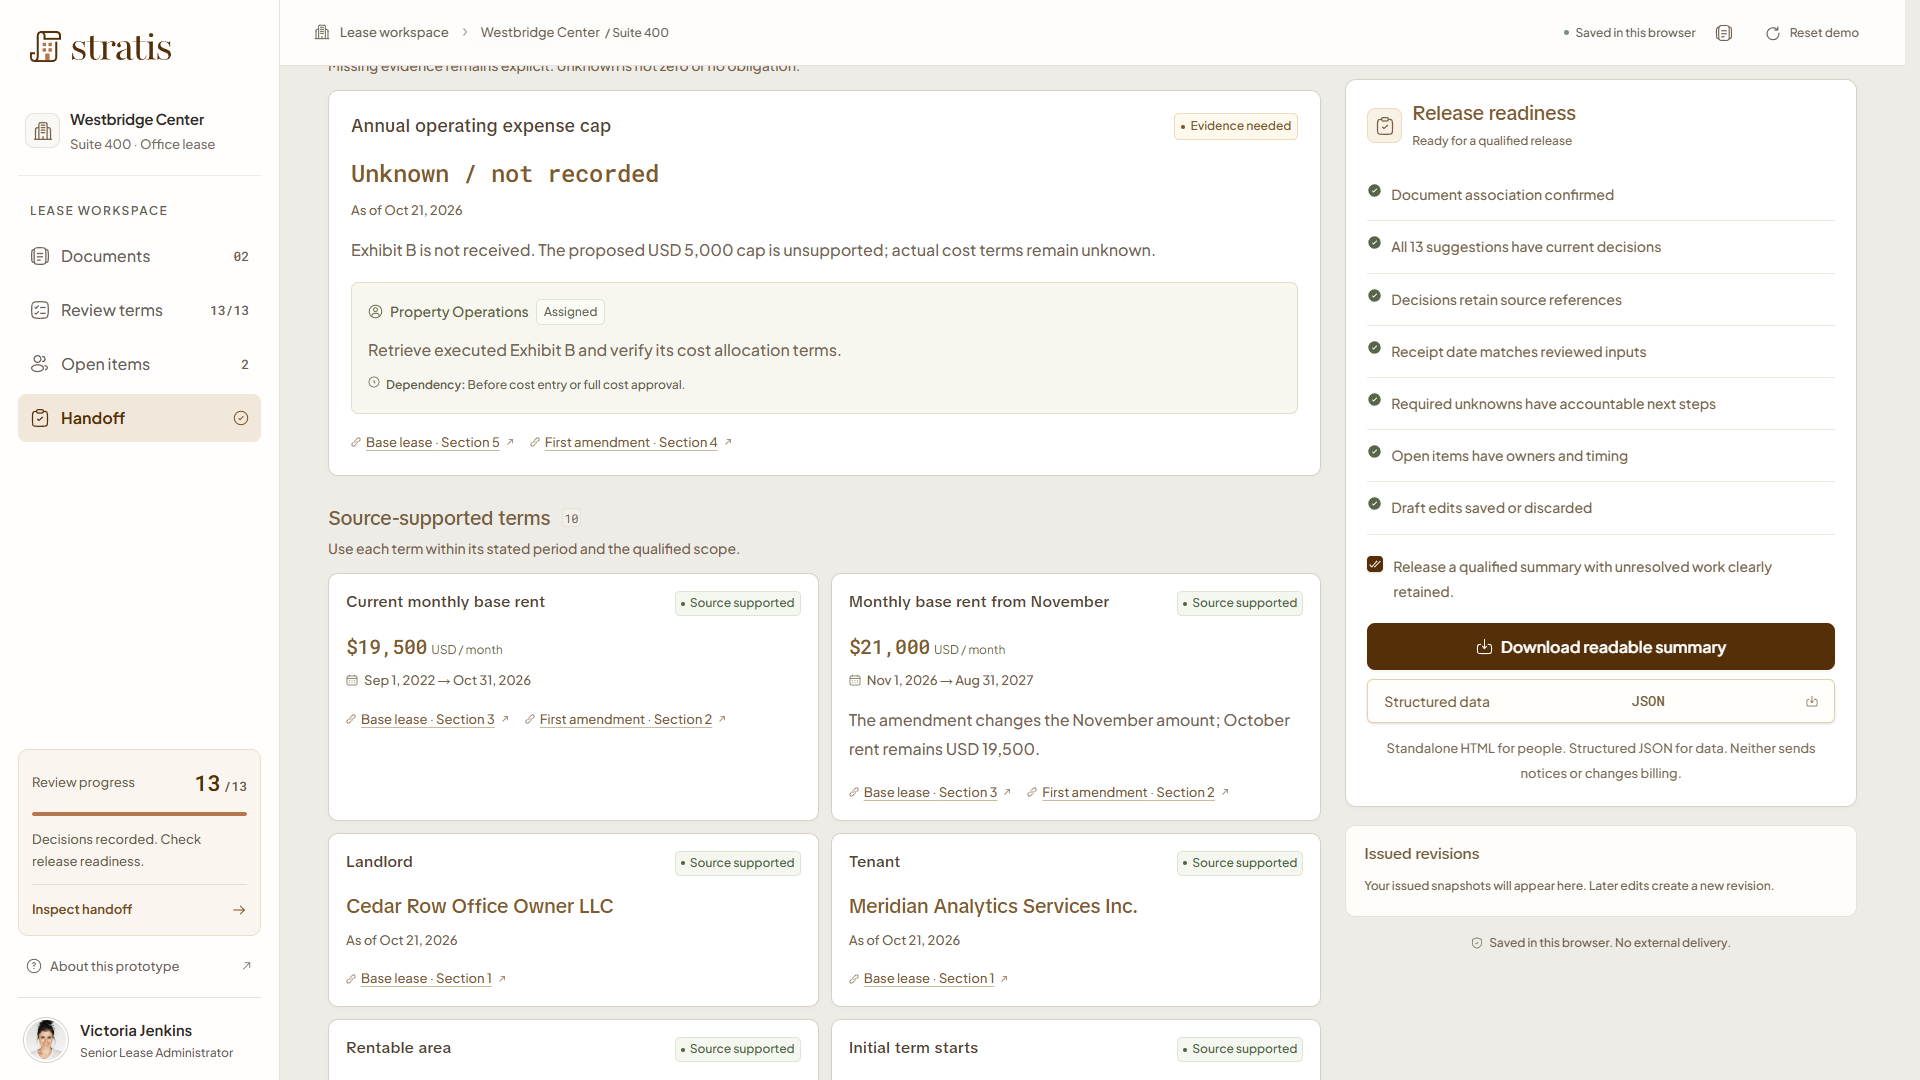1920x1080 pixels.
Task: Click the Review progress bar
Action: (x=139, y=814)
